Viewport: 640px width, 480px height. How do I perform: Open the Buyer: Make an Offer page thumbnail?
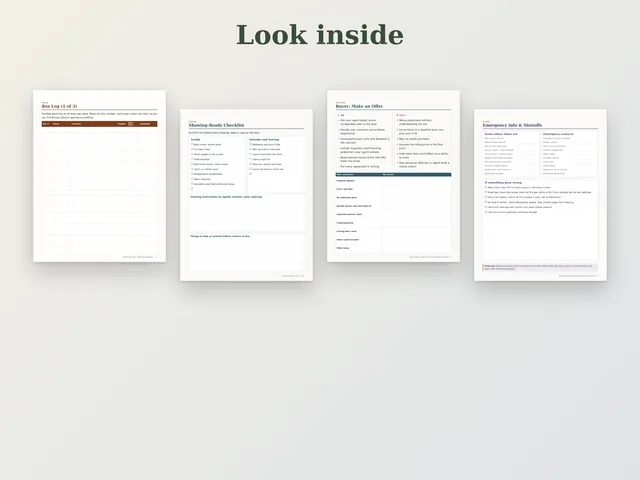pyautogui.click(x=393, y=176)
